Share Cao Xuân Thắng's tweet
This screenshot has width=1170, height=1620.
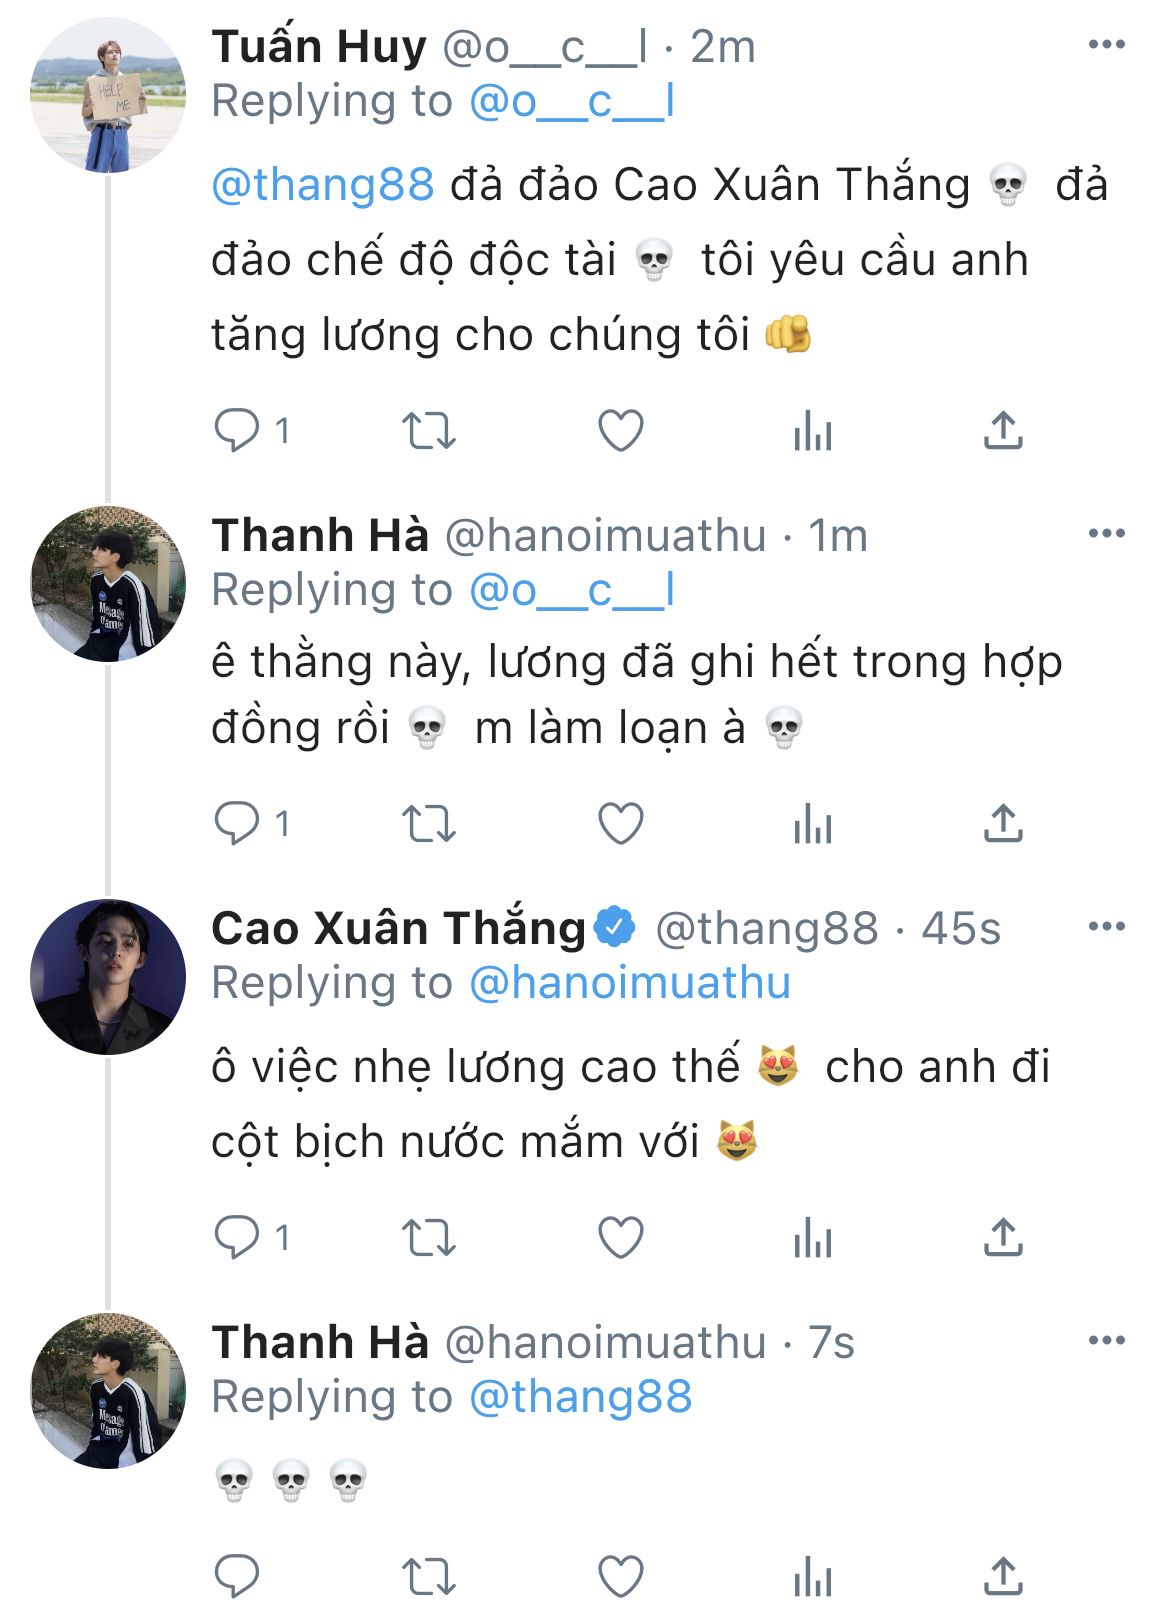coord(1003,1238)
